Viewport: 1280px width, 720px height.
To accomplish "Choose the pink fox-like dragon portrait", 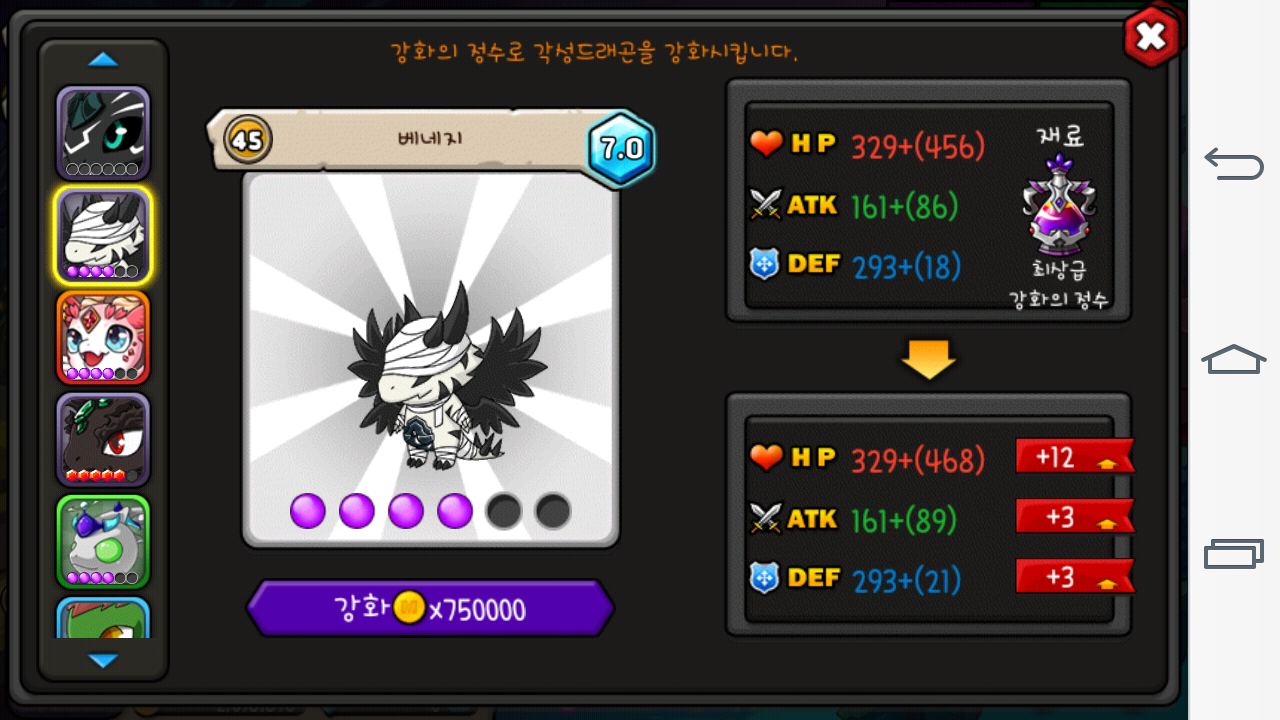I will pyautogui.click(x=103, y=338).
